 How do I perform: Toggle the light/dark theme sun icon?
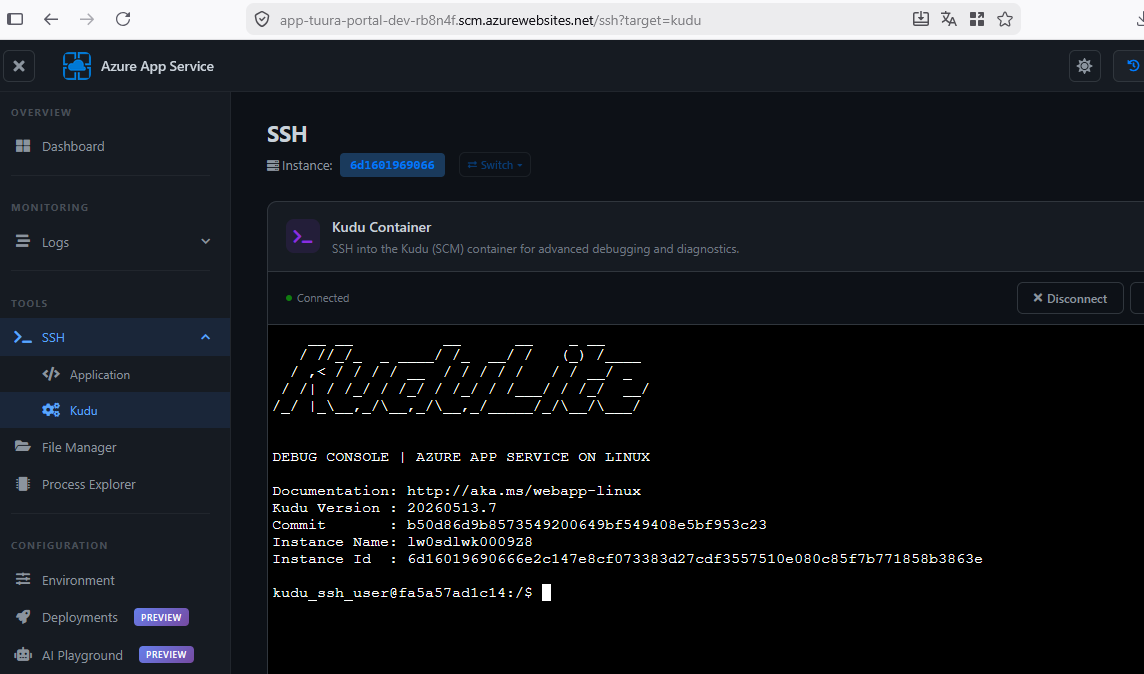[x=1084, y=66]
